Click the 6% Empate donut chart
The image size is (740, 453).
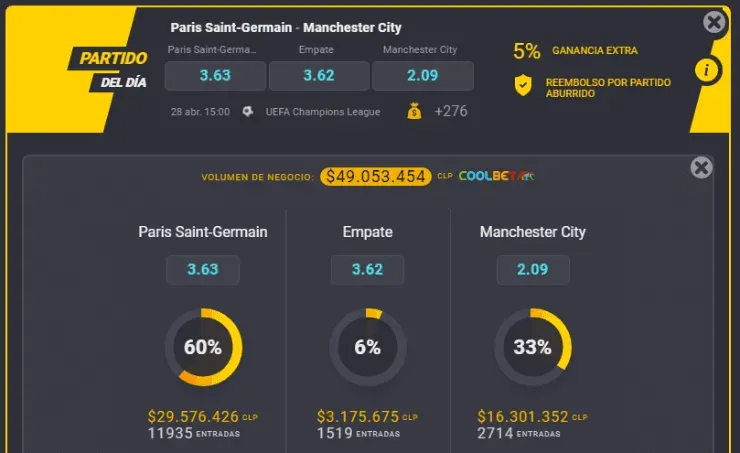(x=367, y=347)
